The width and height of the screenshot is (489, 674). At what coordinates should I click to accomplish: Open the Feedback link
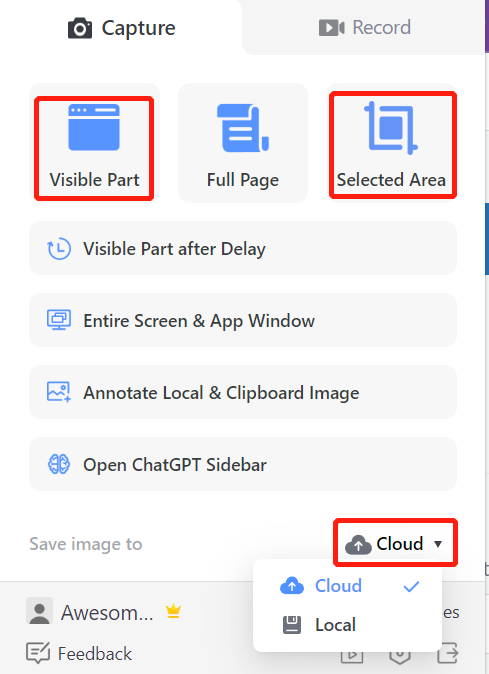coord(79,653)
